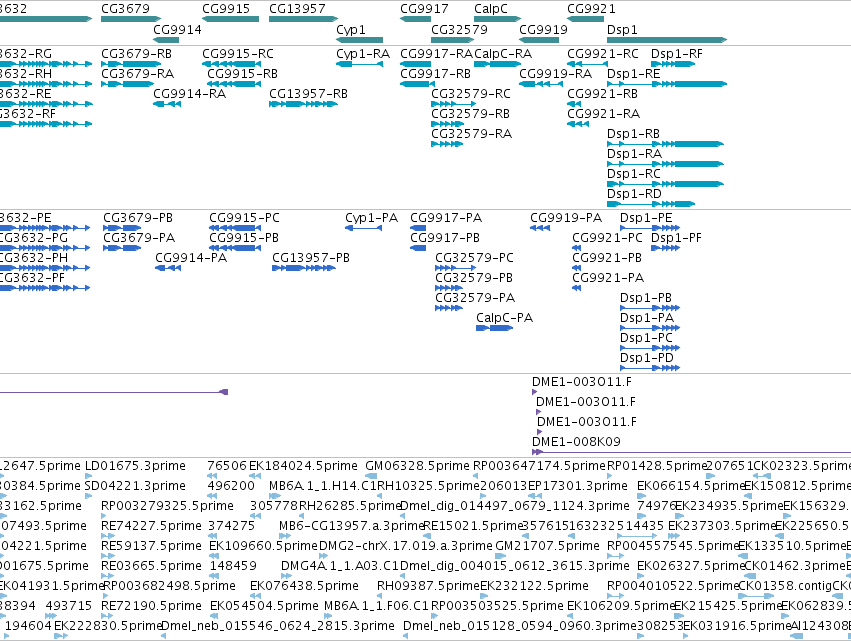Select transcript Dsp1-RD

point(651,204)
